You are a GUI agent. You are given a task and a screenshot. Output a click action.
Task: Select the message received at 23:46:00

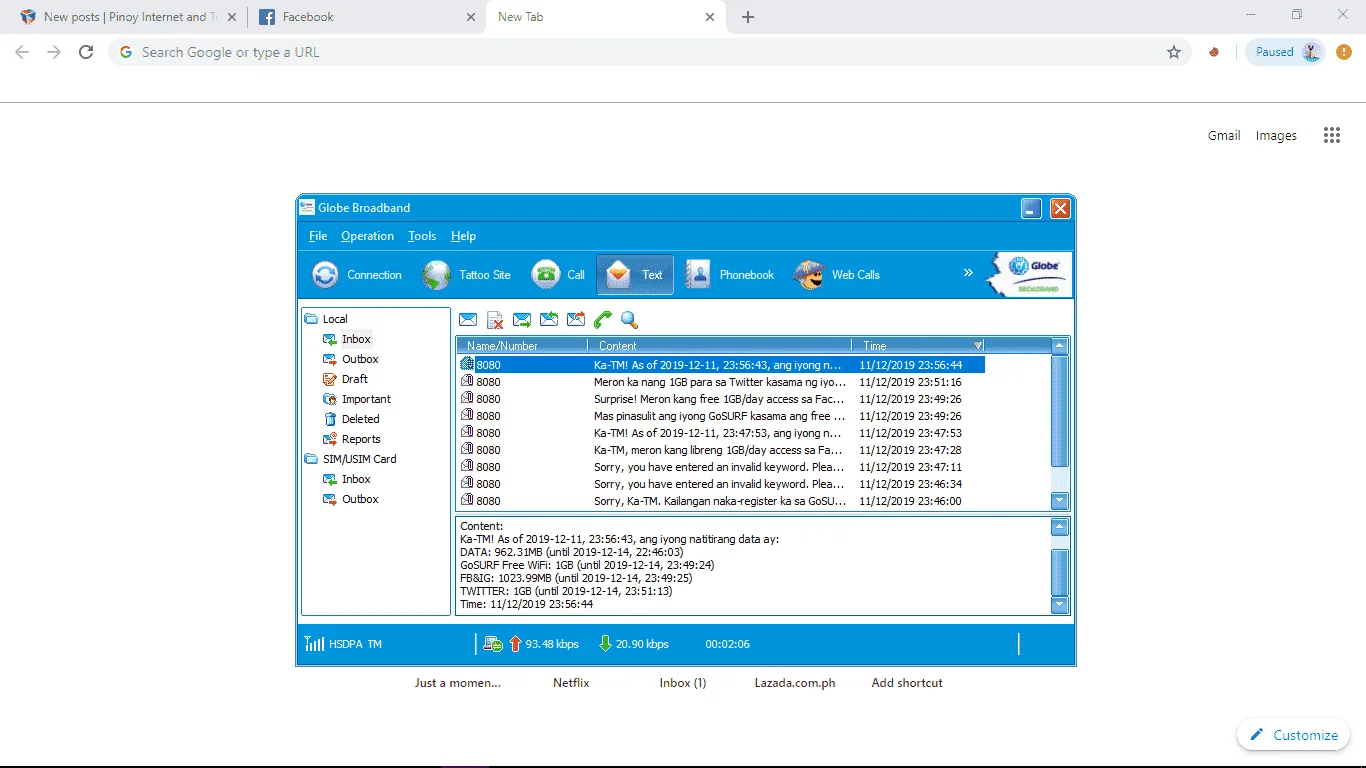point(722,501)
